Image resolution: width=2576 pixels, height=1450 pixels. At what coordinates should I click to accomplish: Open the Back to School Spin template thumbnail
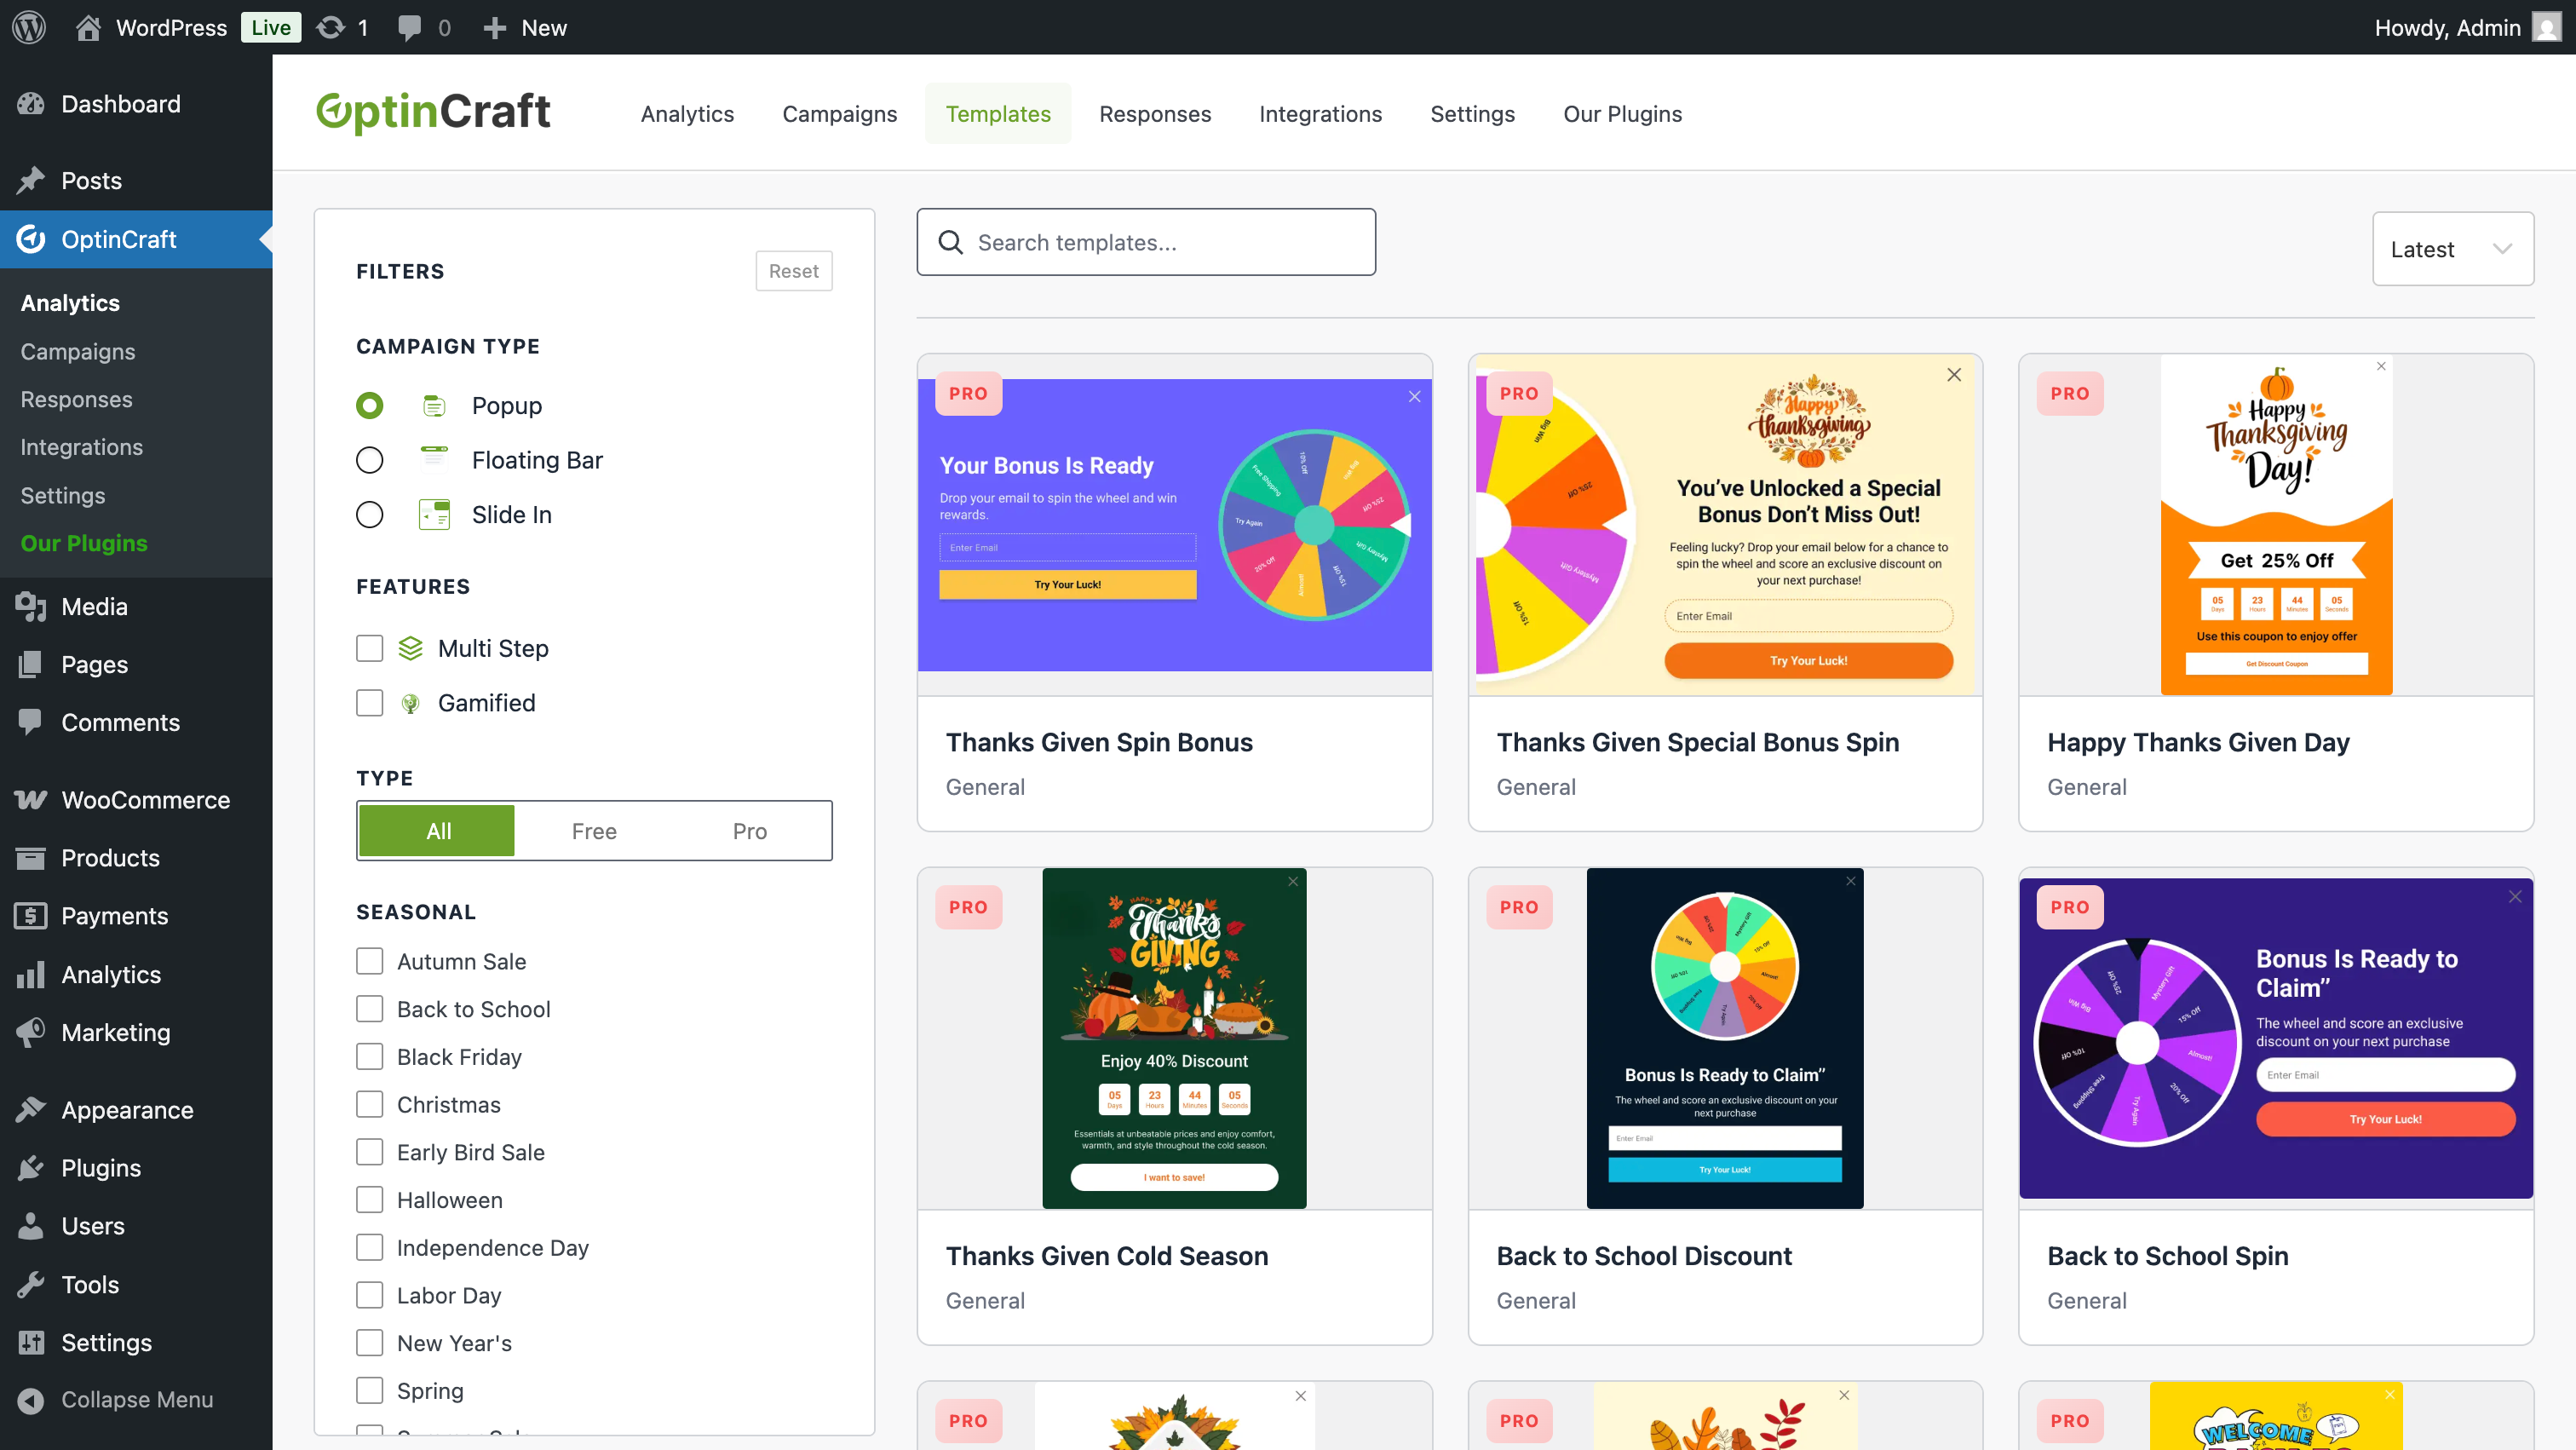coord(2275,1038)
